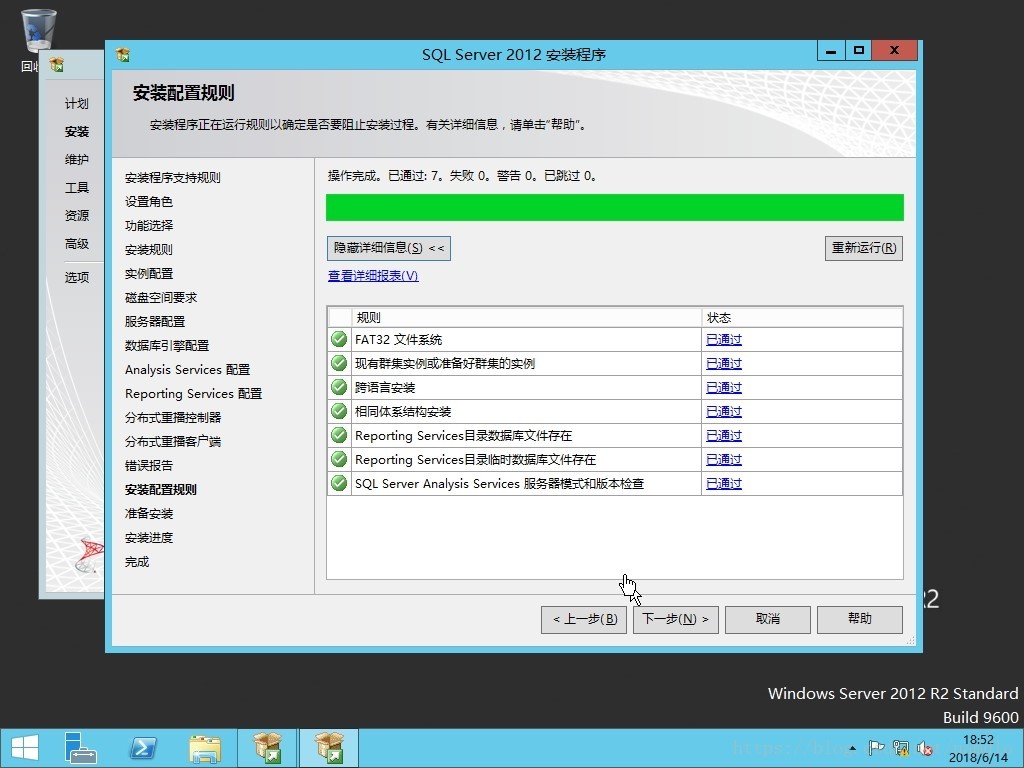Screen dimensions: 1024x768
Task: Open 已通过 link for 现有群集实例 rule
Action: click(x=724, y=364)
